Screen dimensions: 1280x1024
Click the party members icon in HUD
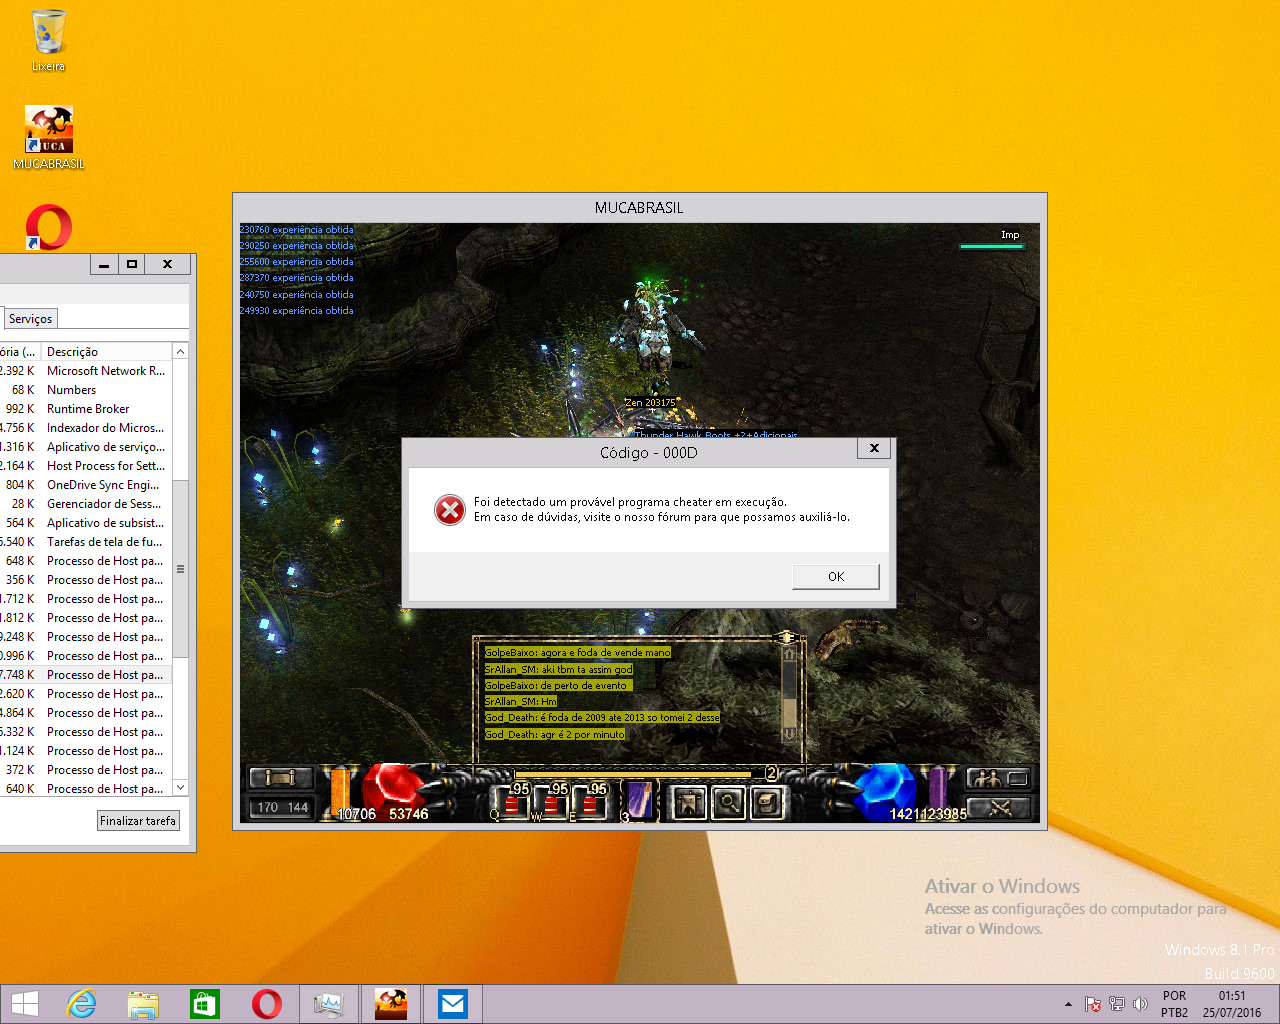(983, 778)
